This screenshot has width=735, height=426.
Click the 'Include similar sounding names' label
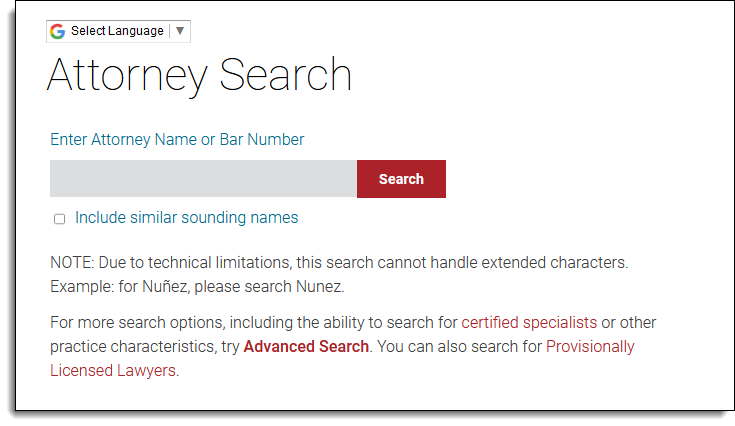(x=186, y=218)
